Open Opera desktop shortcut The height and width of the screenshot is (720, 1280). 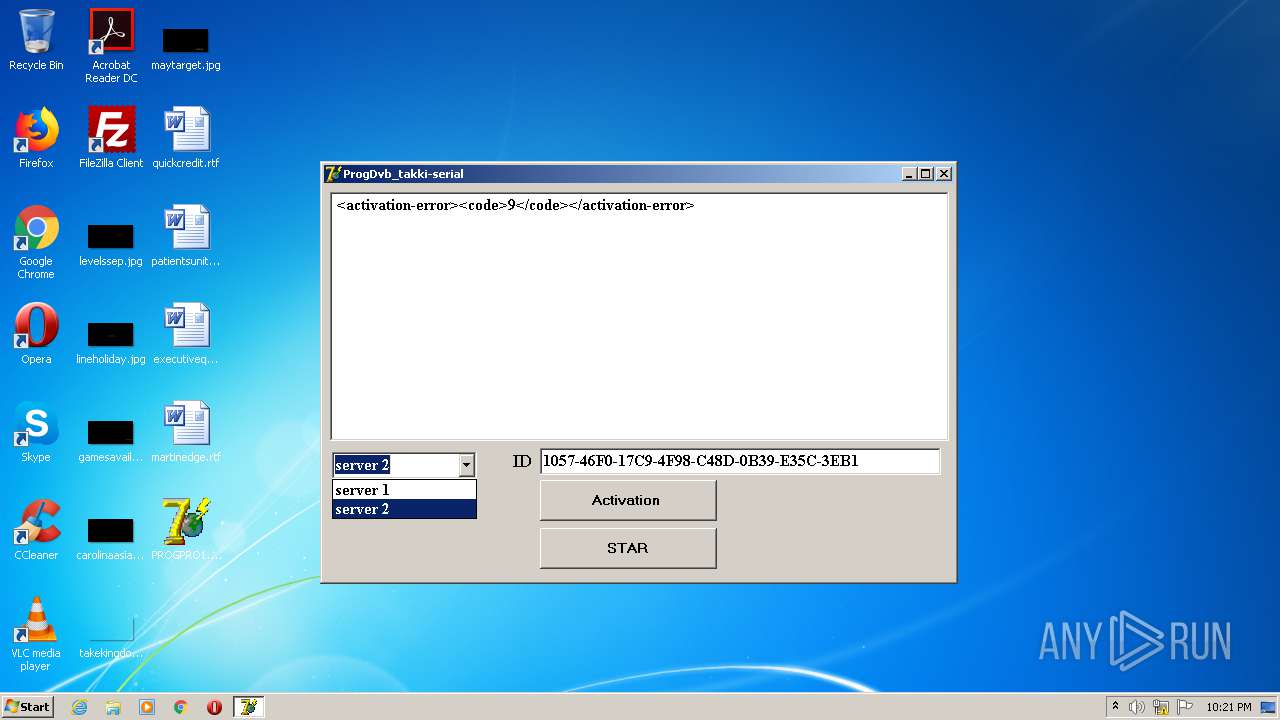tap(36, 334)
